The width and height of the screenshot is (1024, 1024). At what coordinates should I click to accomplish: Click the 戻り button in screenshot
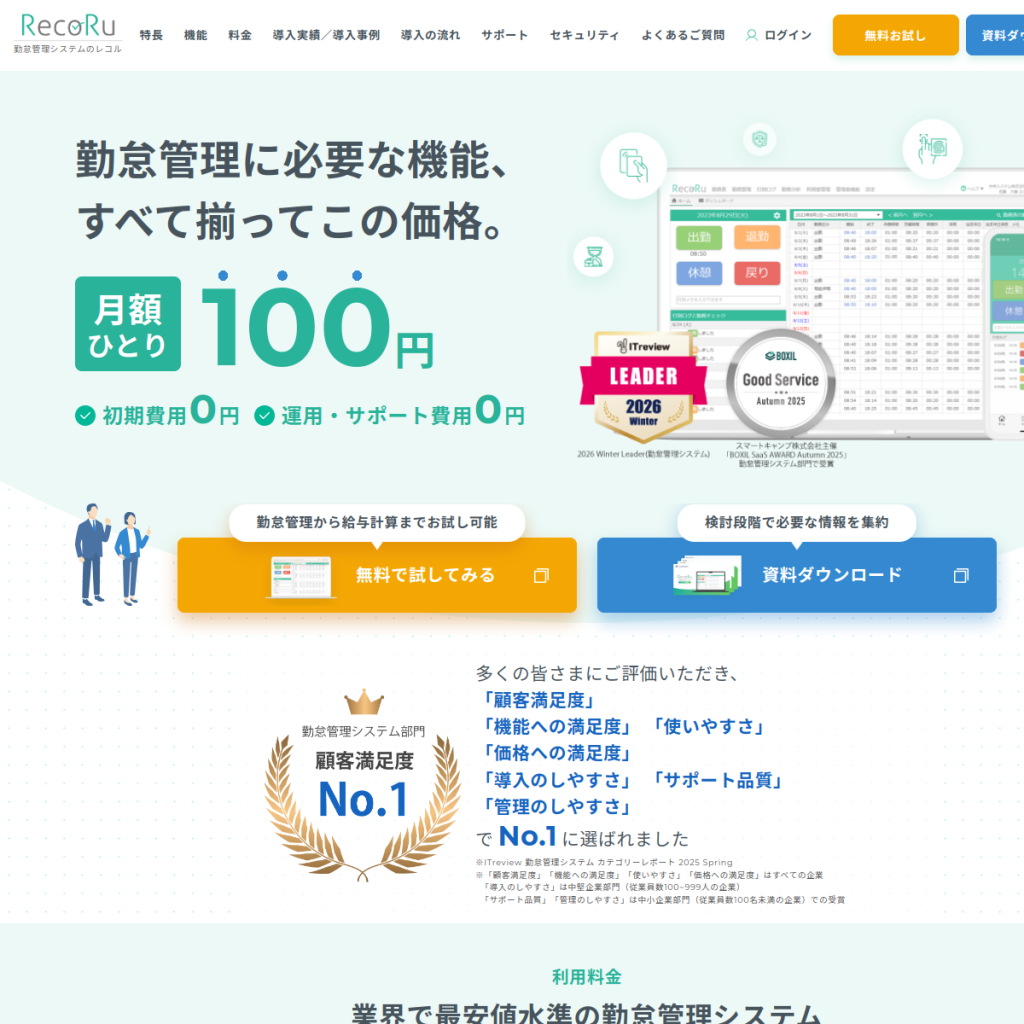point(757,272)
